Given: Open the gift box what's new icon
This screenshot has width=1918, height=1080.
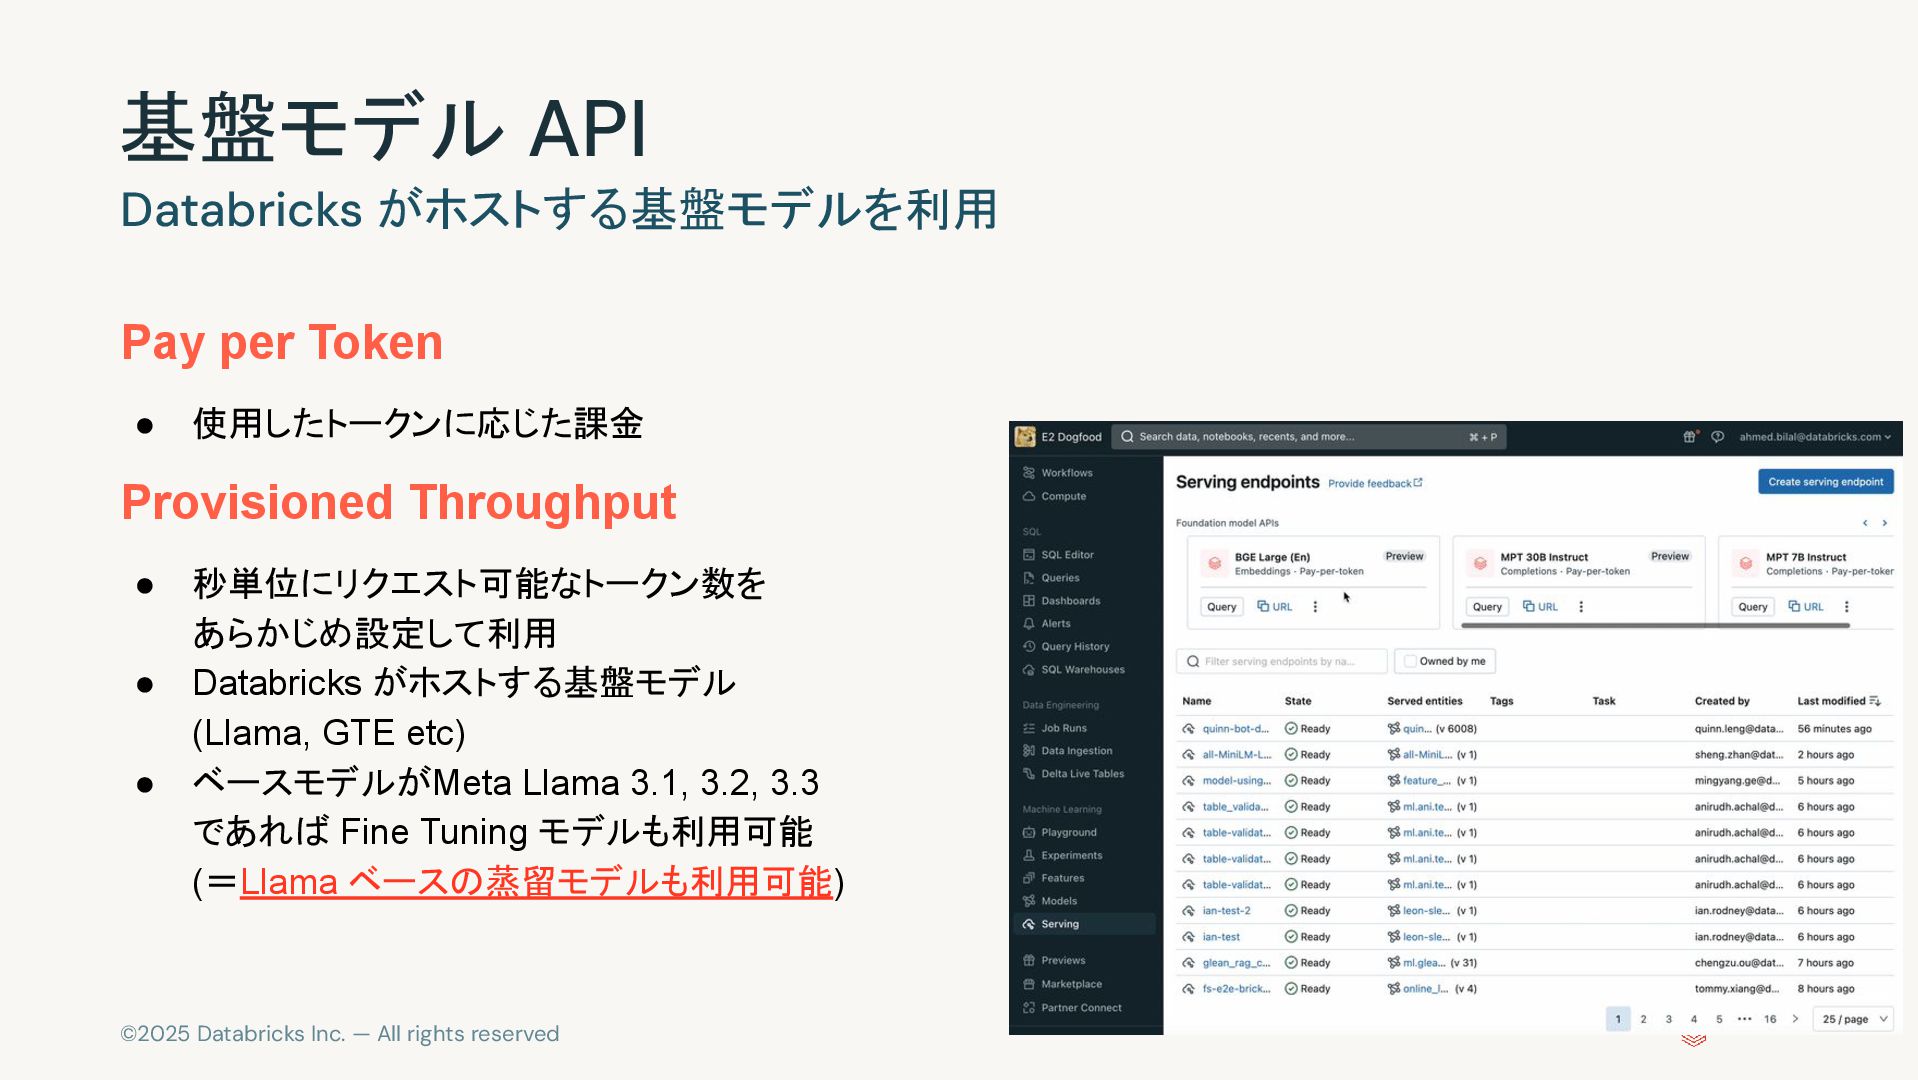Looking at the screenshot, I should coord(1689,437).
